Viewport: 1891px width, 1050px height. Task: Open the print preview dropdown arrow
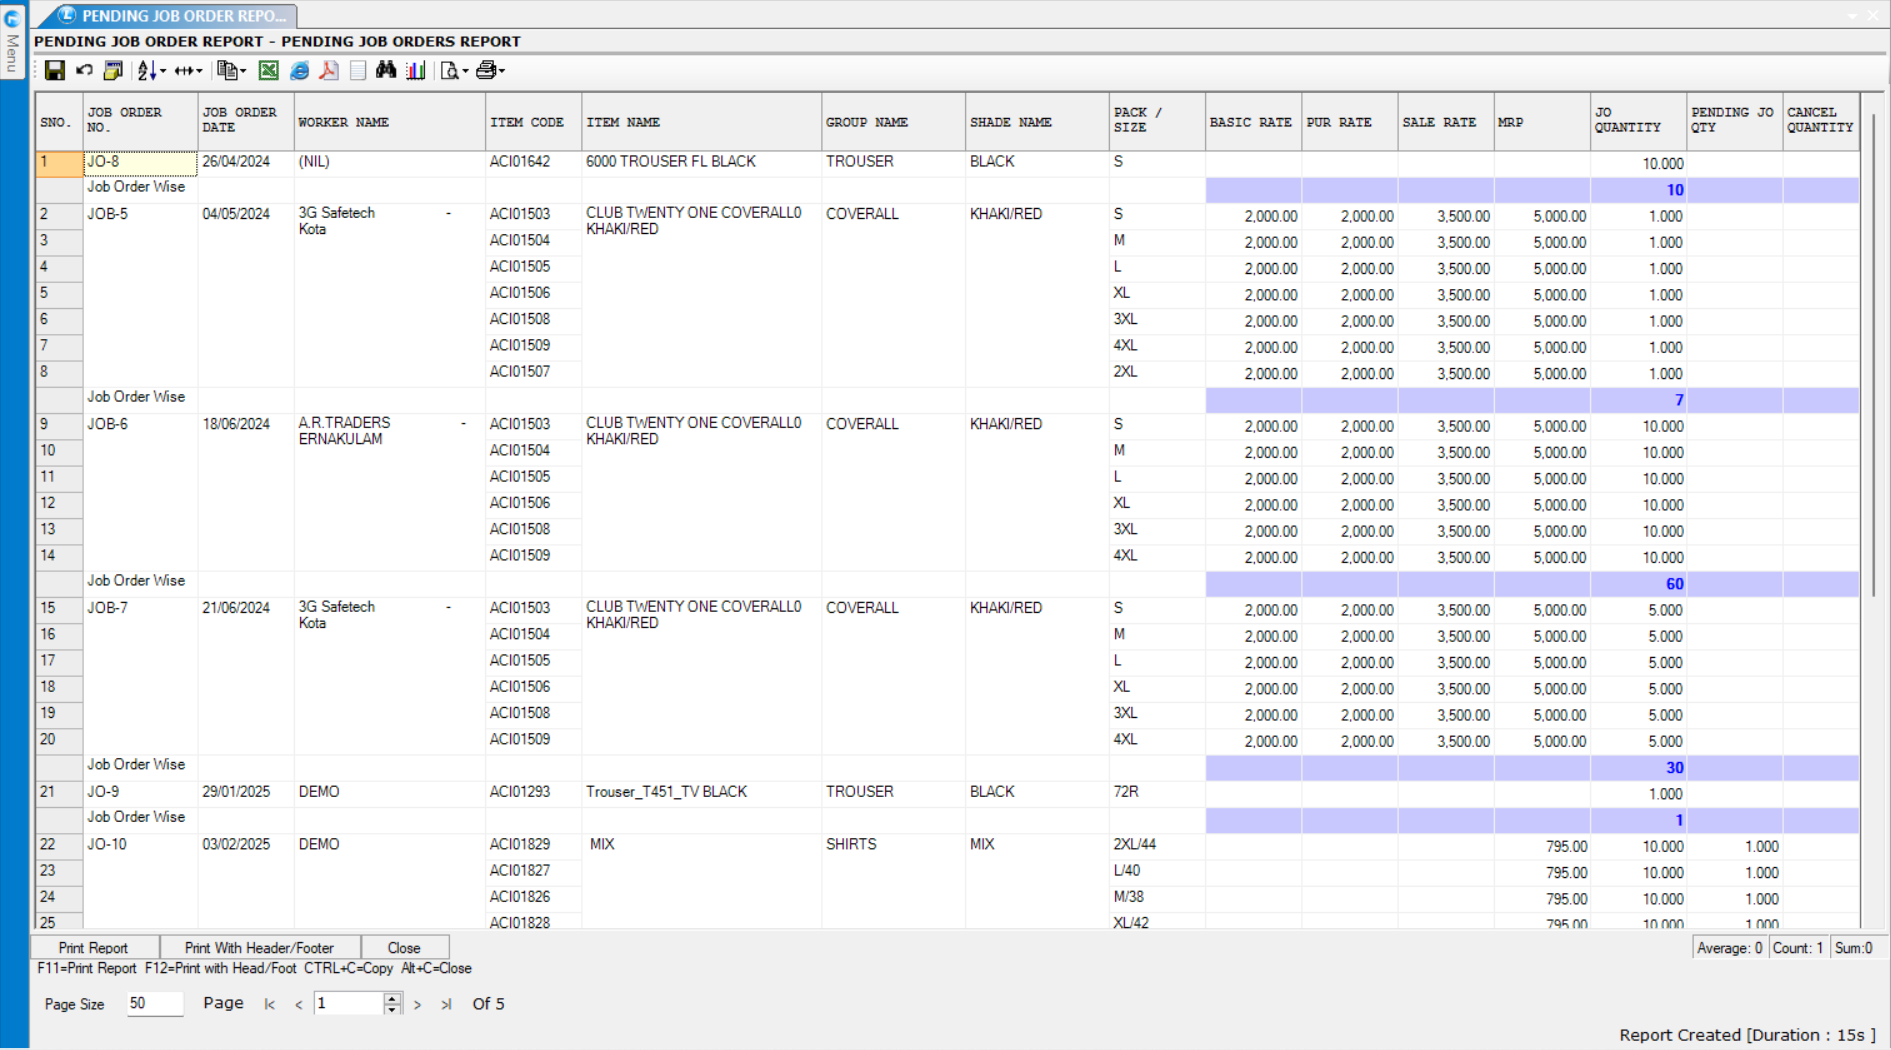[x=465, y=71]
